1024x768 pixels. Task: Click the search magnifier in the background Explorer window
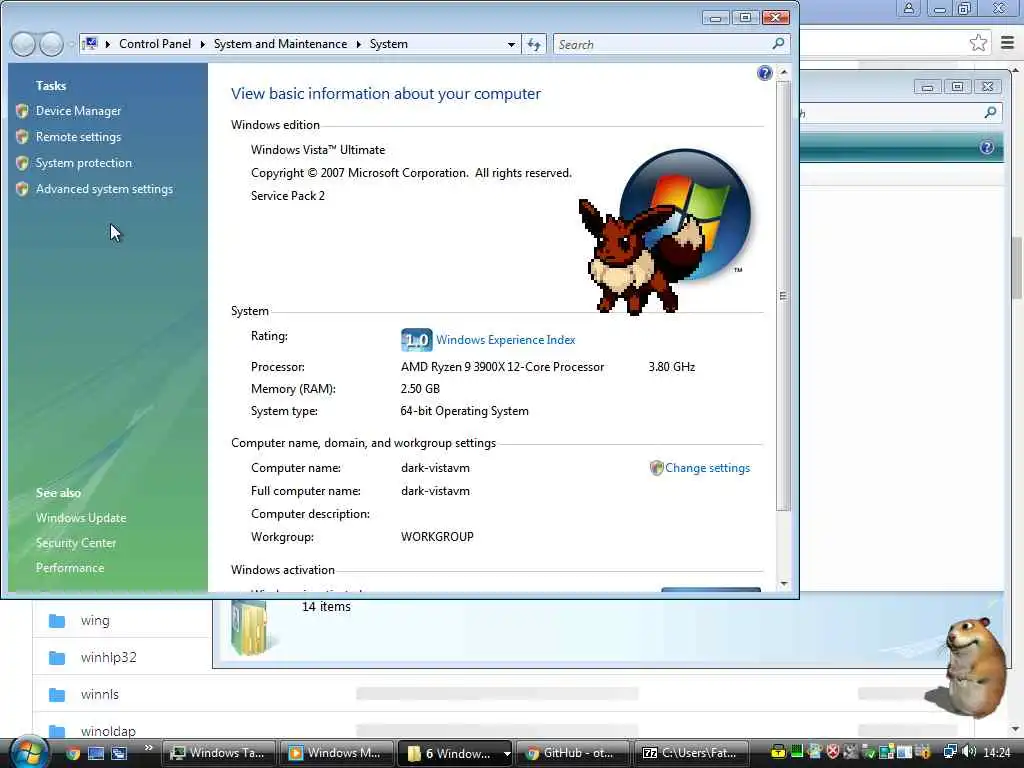point(991,112)
